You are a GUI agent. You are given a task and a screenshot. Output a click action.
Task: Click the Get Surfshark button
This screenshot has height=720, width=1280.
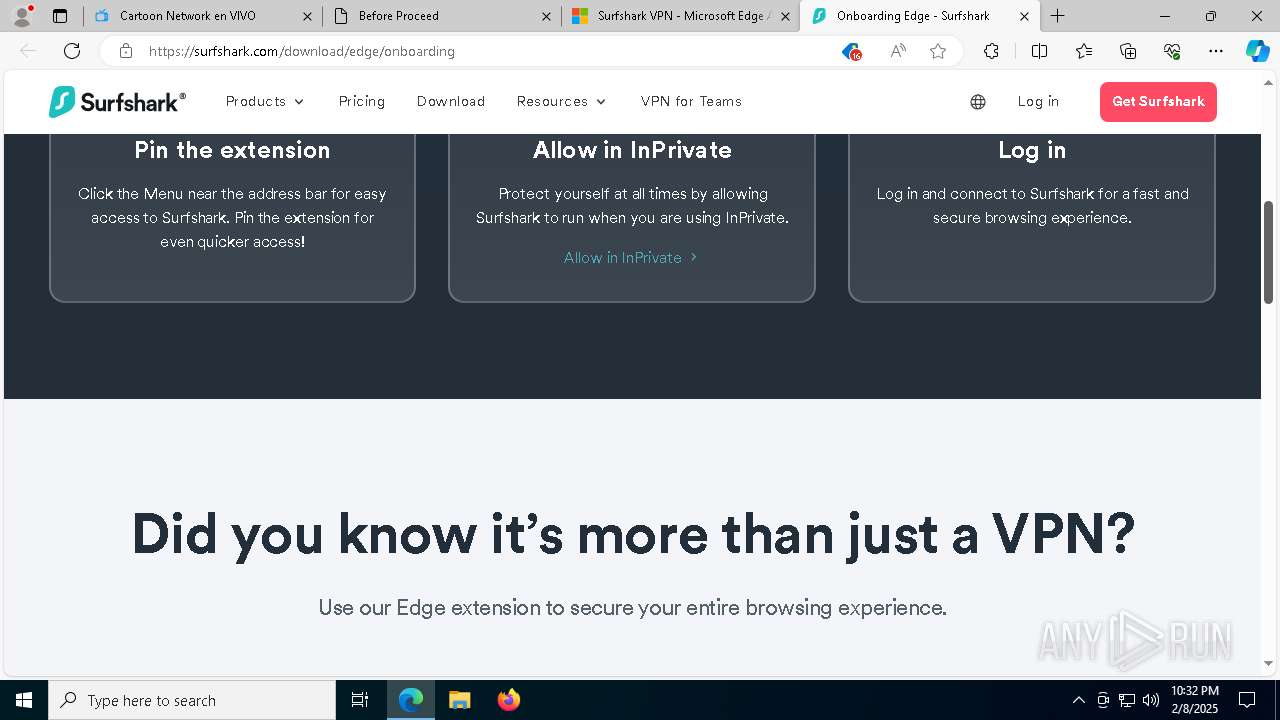[x=1158, y=102]
